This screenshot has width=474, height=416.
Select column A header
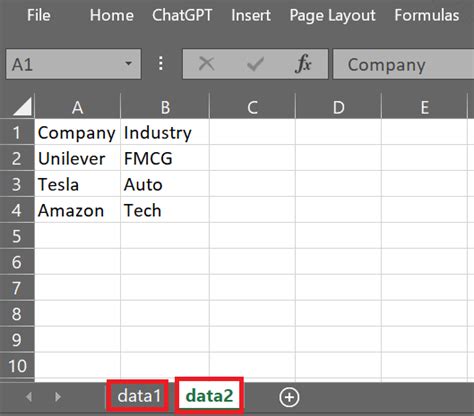[77, 107]
